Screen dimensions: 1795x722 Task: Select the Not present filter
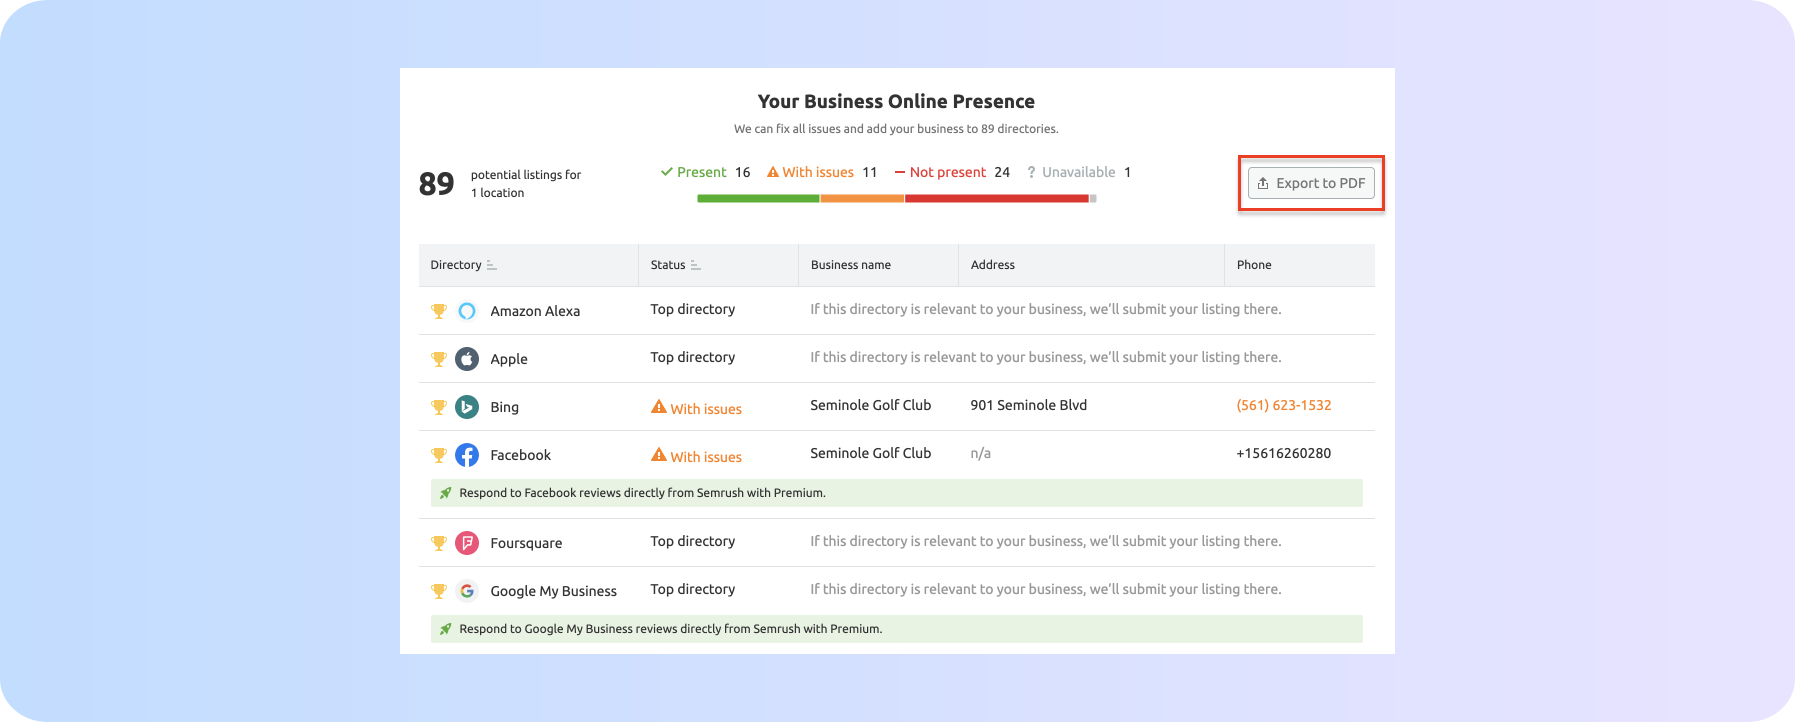pyautogui.click(x=947, y=172)
